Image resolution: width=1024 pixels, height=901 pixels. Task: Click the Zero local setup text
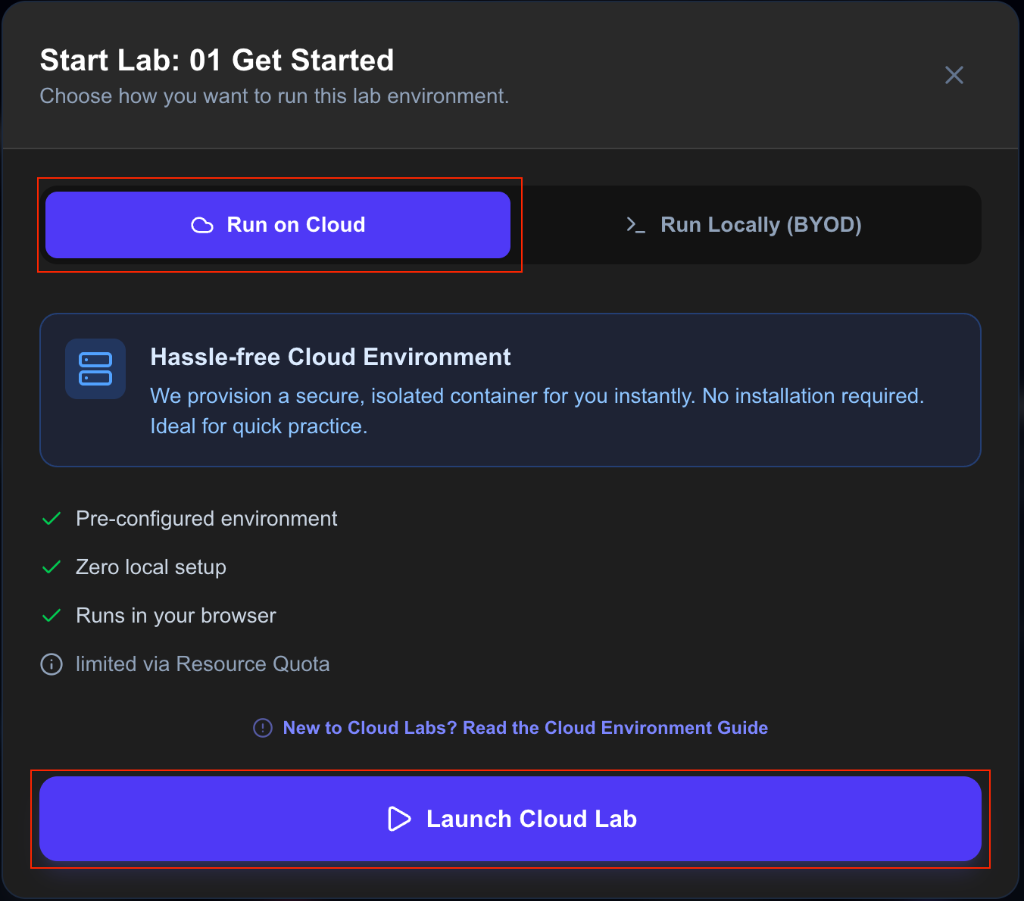pyautogui.click(x=151, y=567)
